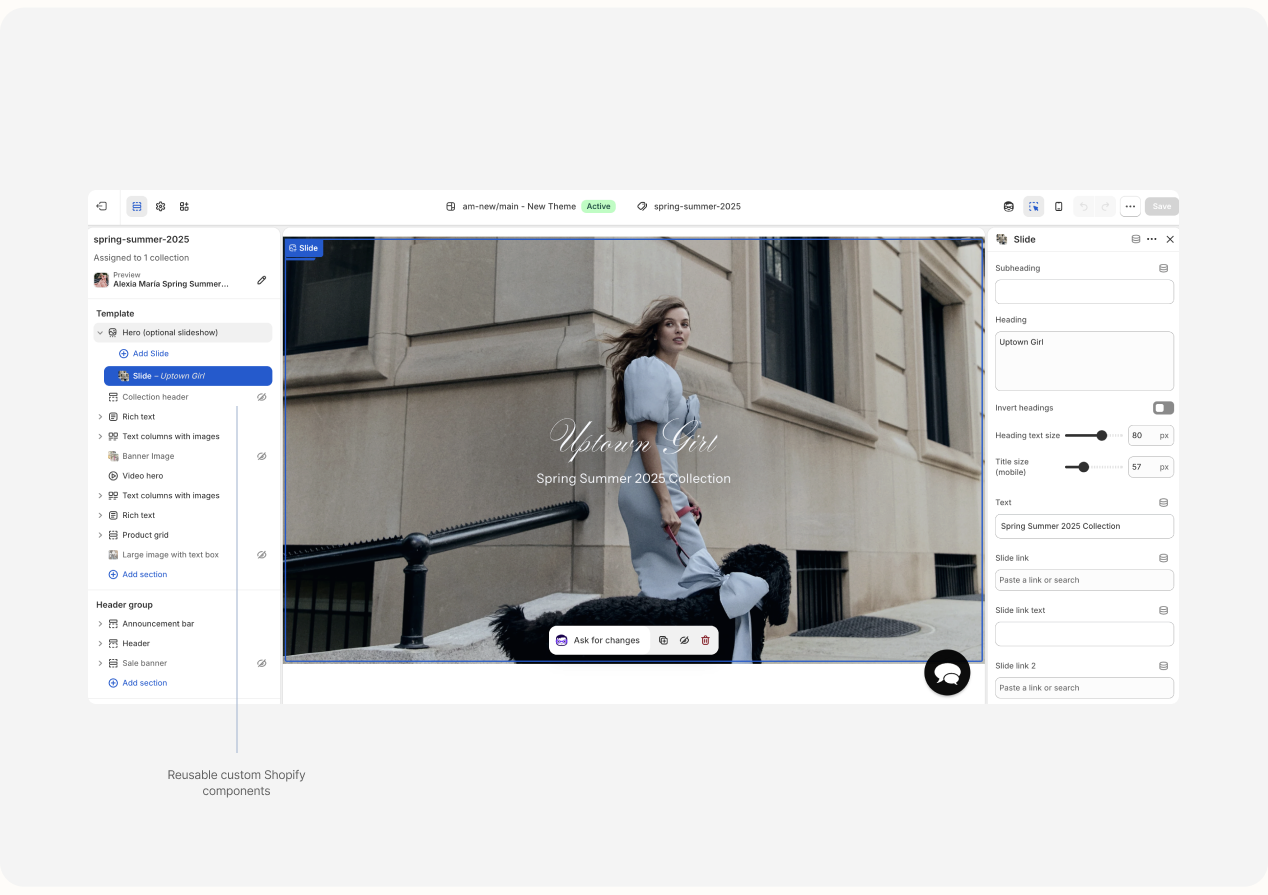Image resolution: width=1268 pixels, height=895 pixels.
Task: Connect dynamic source for Slide link 2
Action: click(1163, 666)
